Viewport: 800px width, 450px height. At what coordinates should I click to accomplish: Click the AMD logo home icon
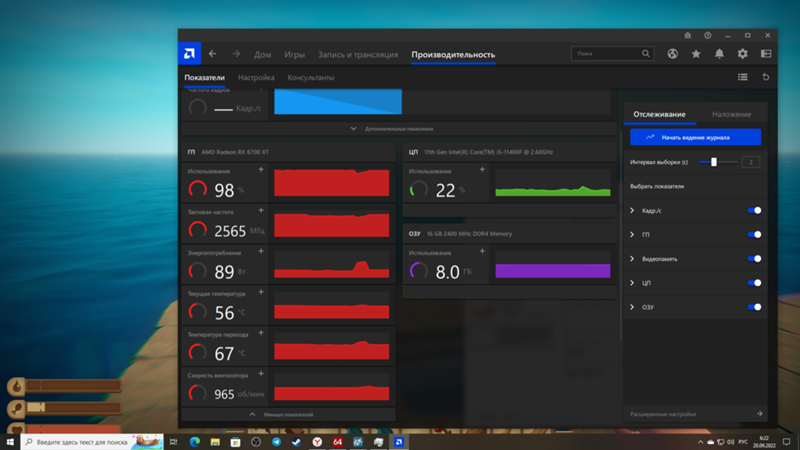coord(189,54)
